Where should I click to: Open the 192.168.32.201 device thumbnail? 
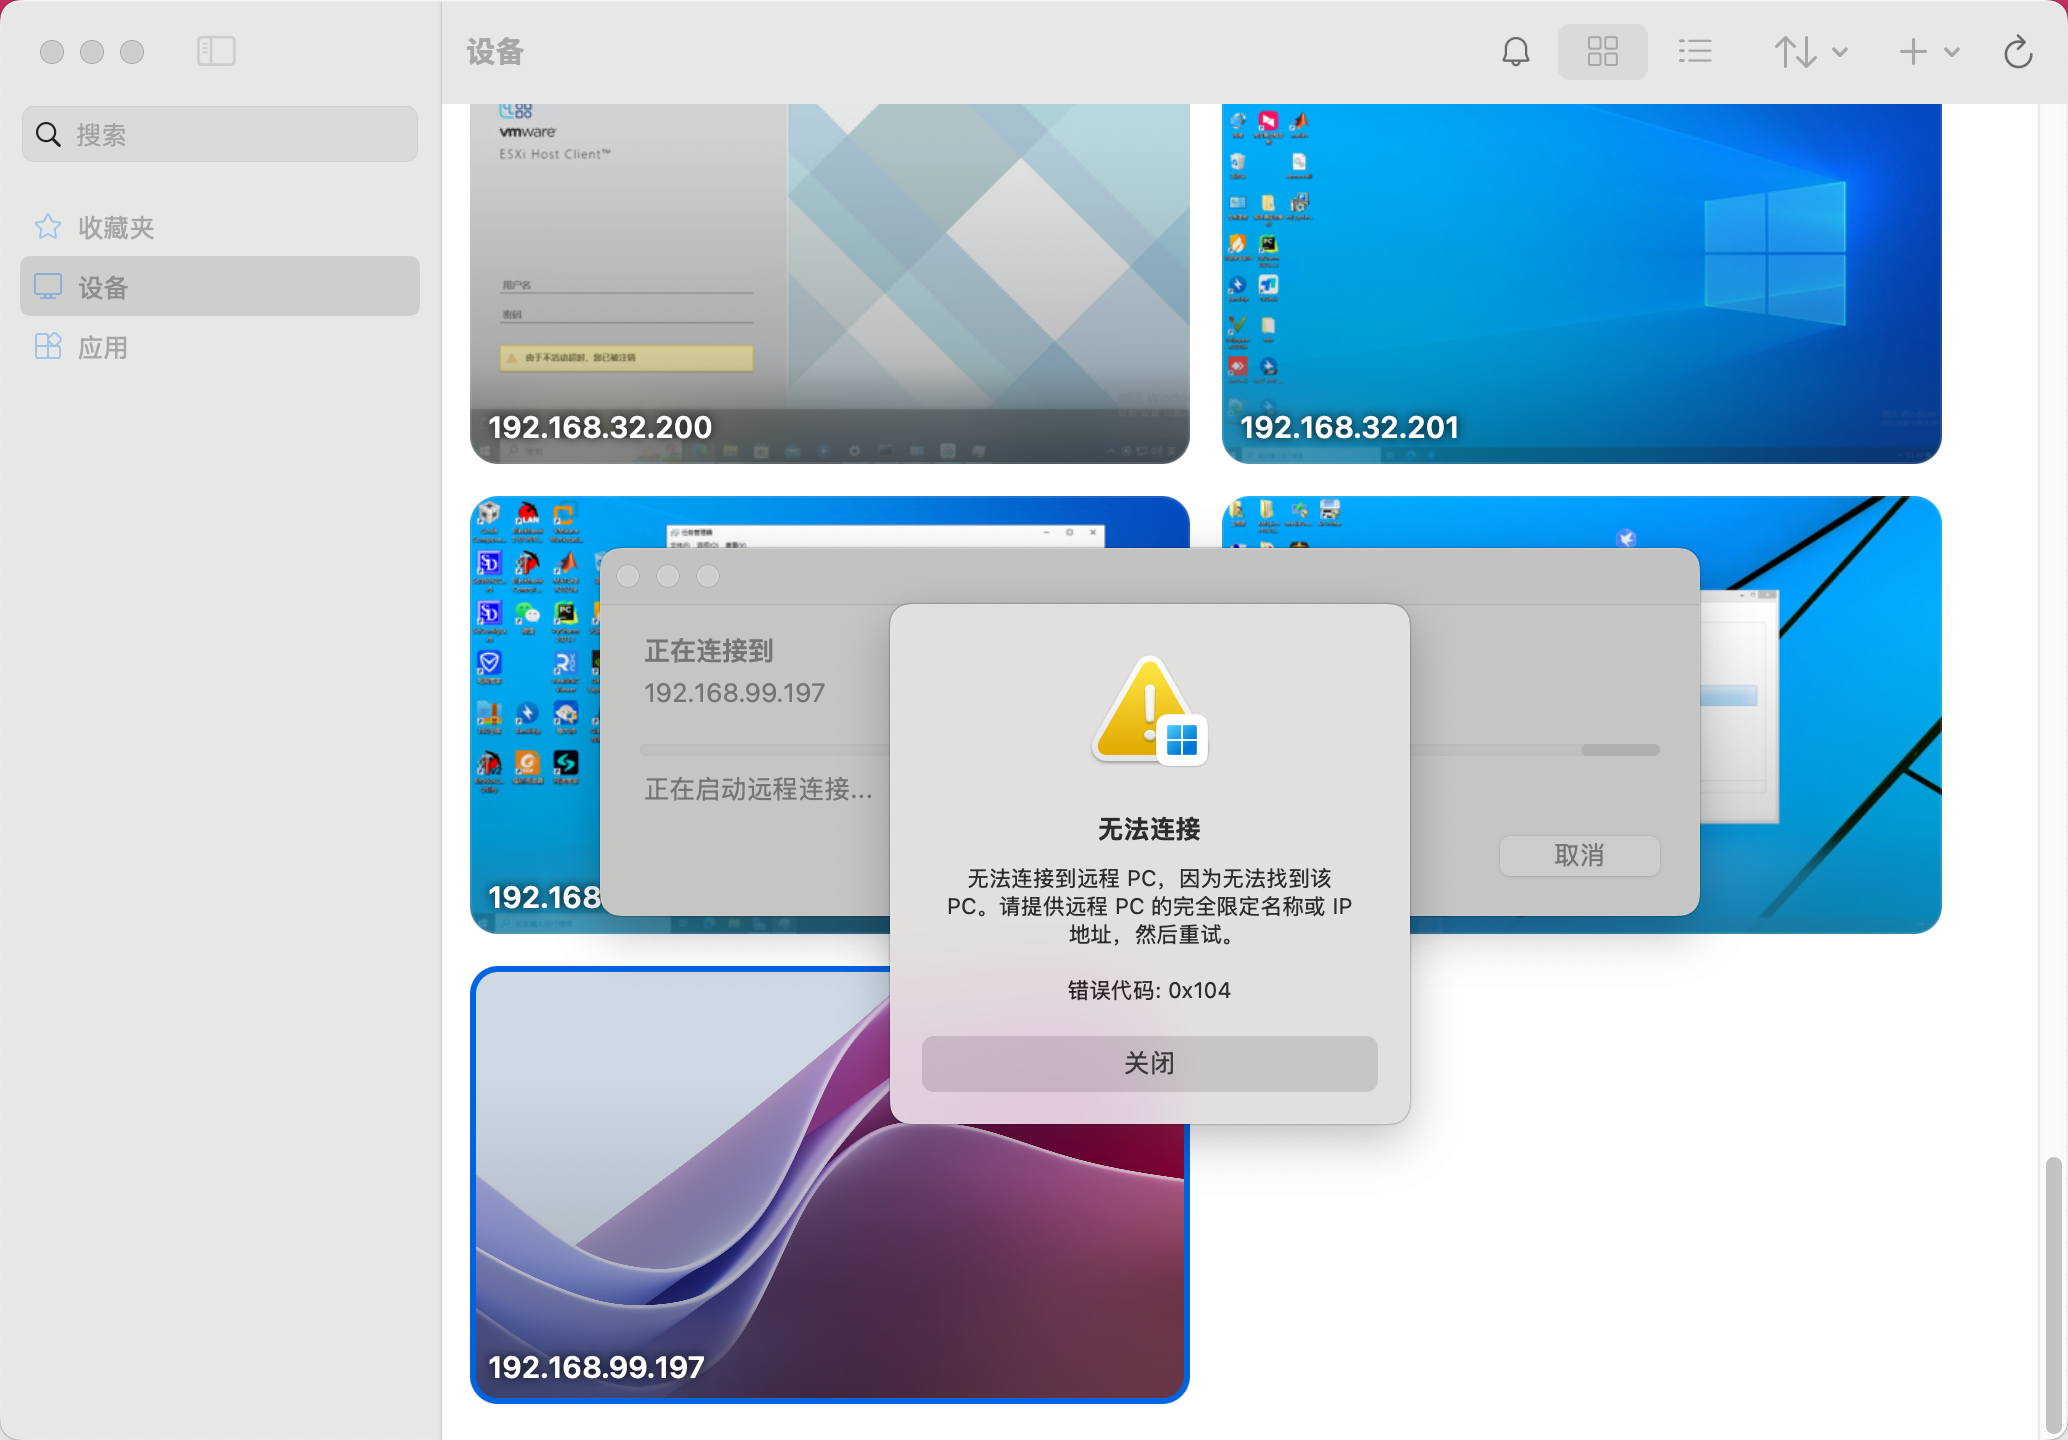click(x=1581, y=283)
